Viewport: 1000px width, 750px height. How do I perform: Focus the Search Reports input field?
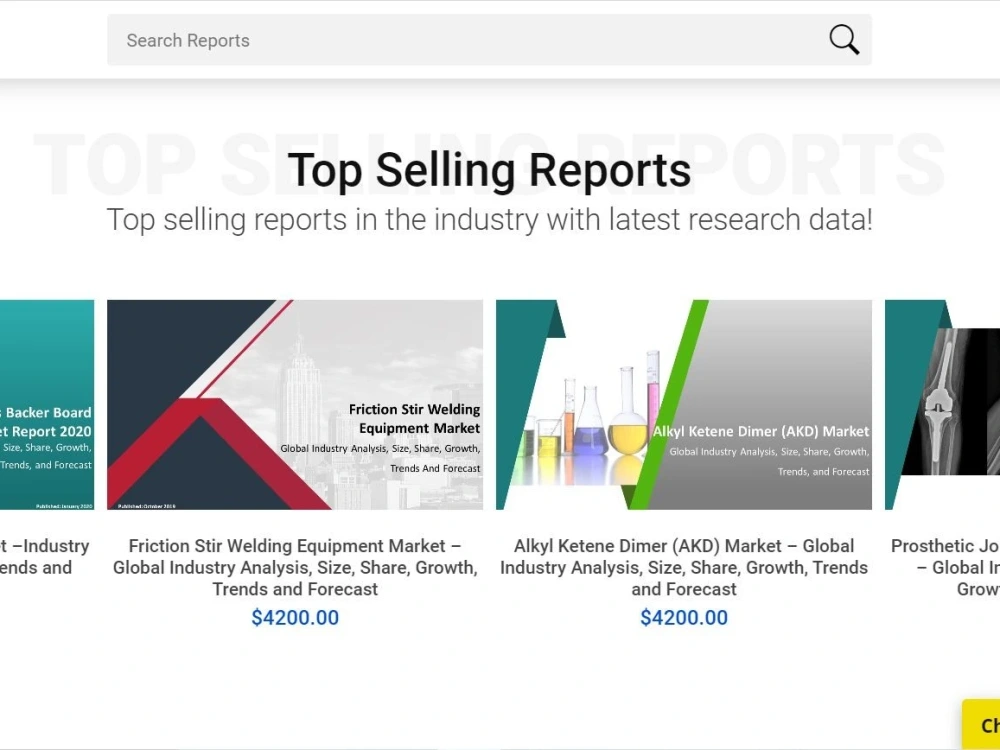coord(489,40)
